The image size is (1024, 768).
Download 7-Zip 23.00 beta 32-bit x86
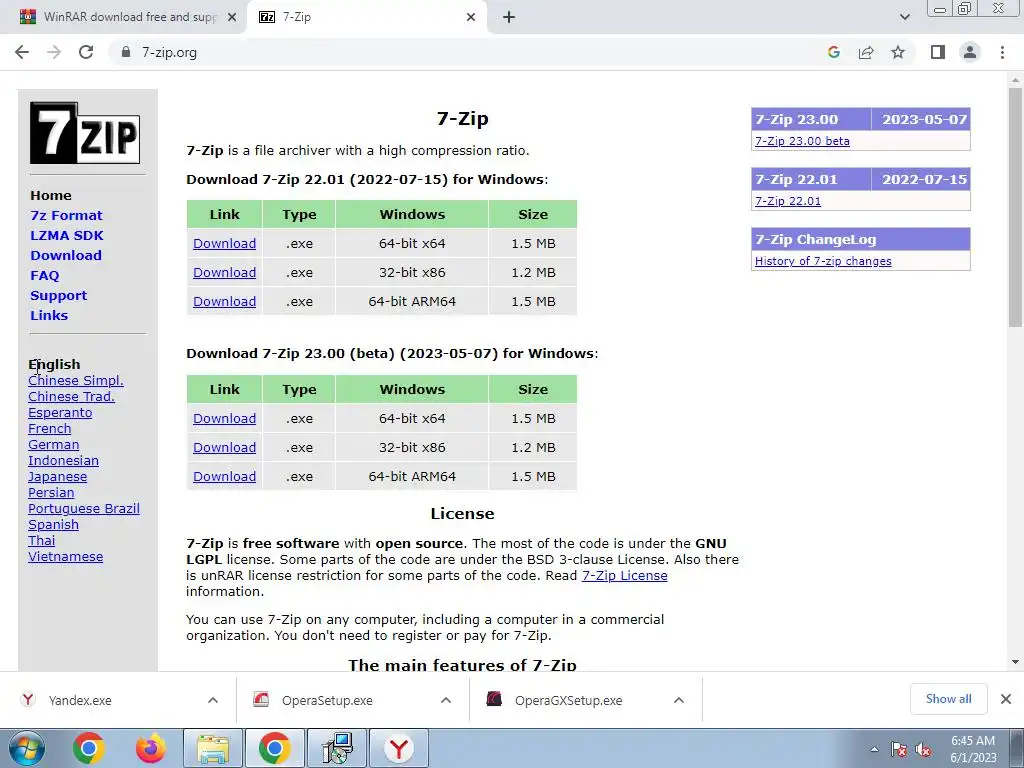224,447
